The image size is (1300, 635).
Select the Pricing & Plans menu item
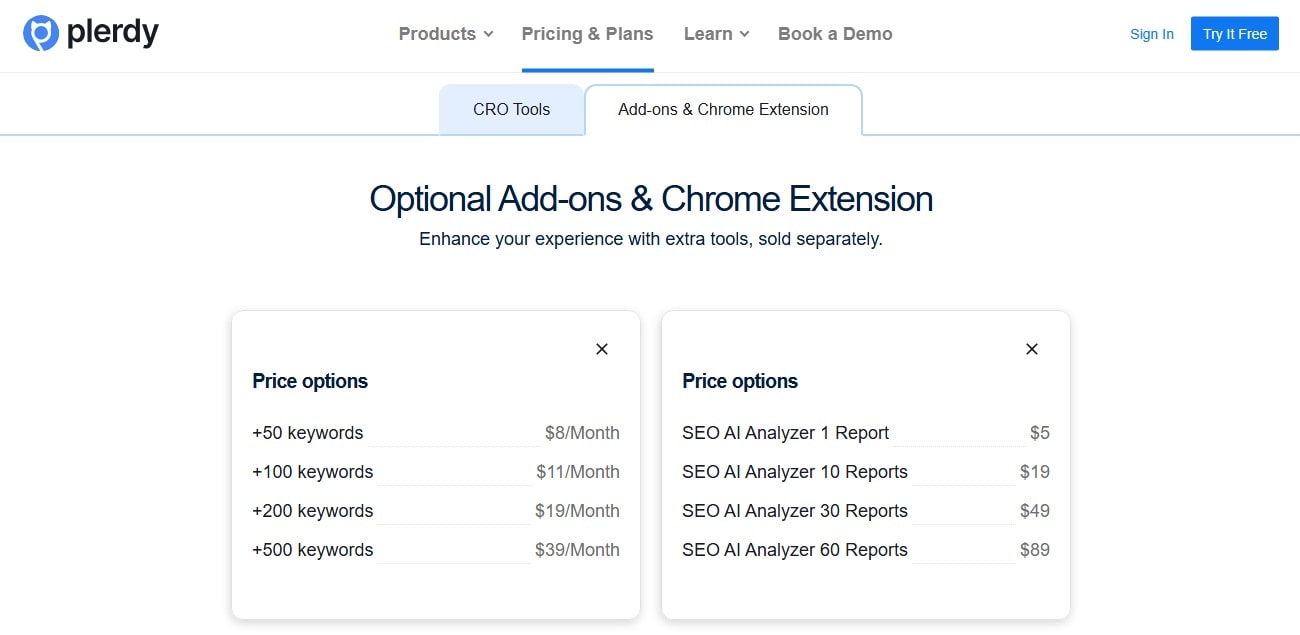click(x=587, y=33)
